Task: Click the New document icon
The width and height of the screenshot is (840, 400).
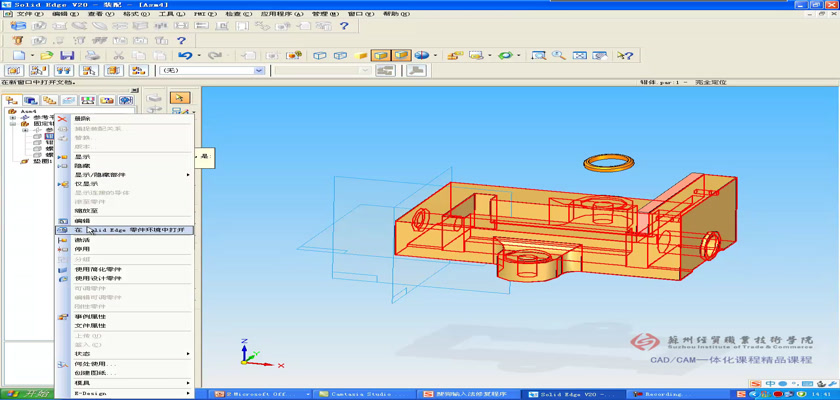Action: coord(19,55)
